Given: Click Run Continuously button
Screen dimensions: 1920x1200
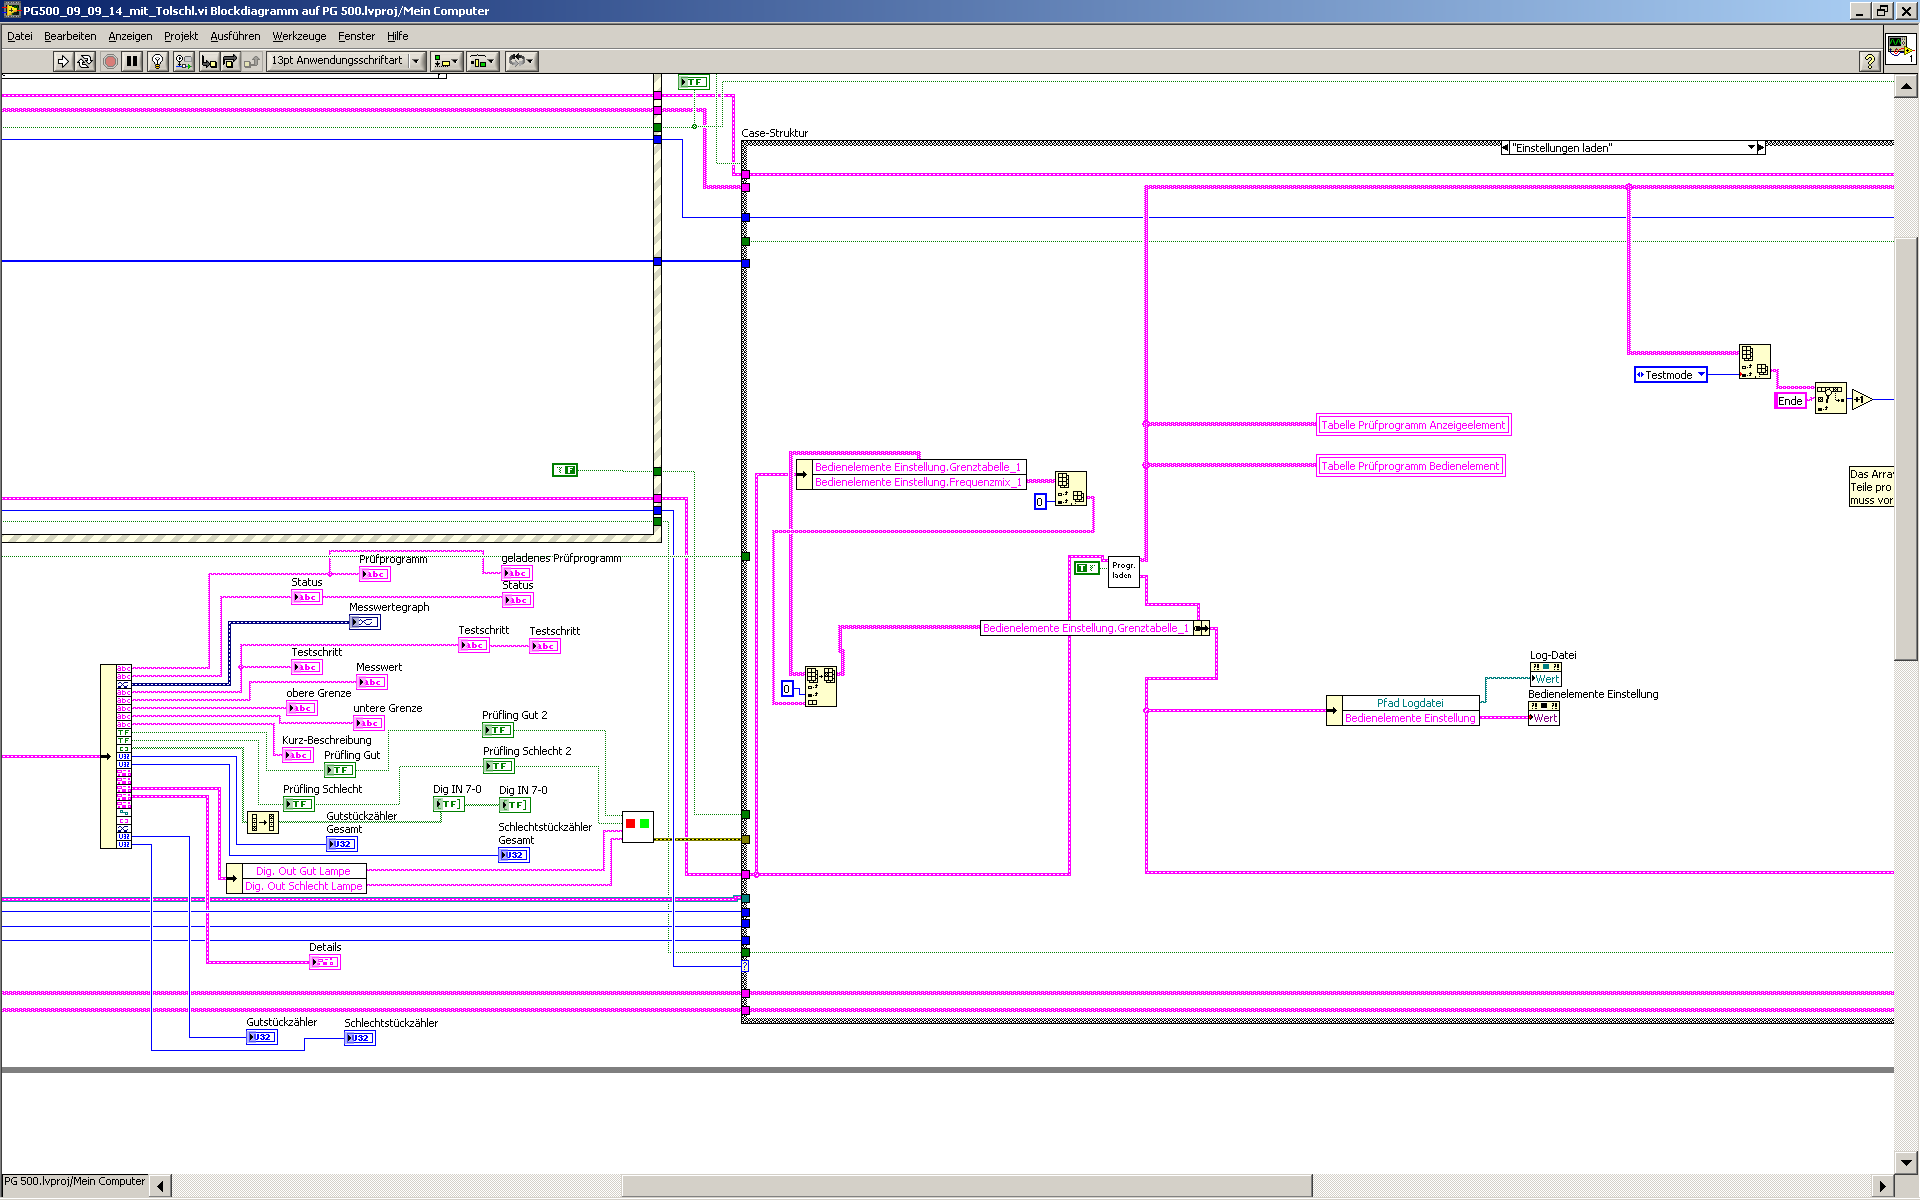Looking at the screenshot, I should coord(85,61).
